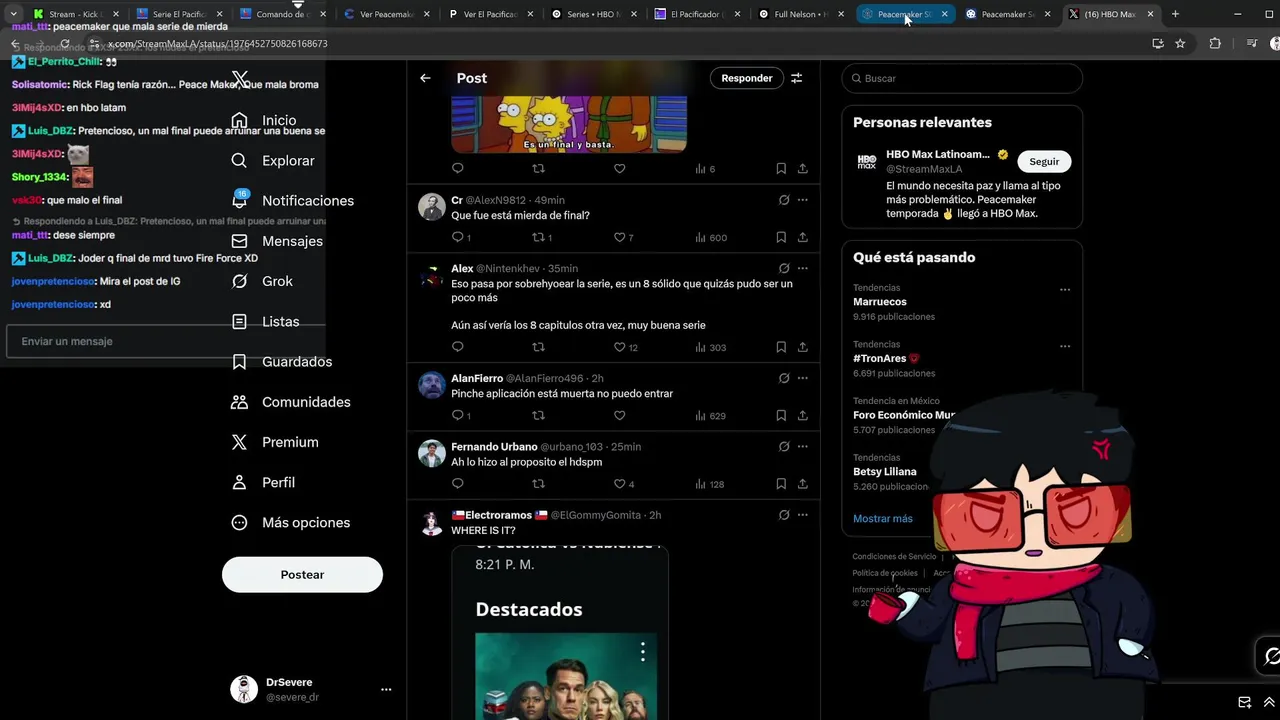Open the Simpsons image in top post

pyautogui.click(x=569, y=124)
